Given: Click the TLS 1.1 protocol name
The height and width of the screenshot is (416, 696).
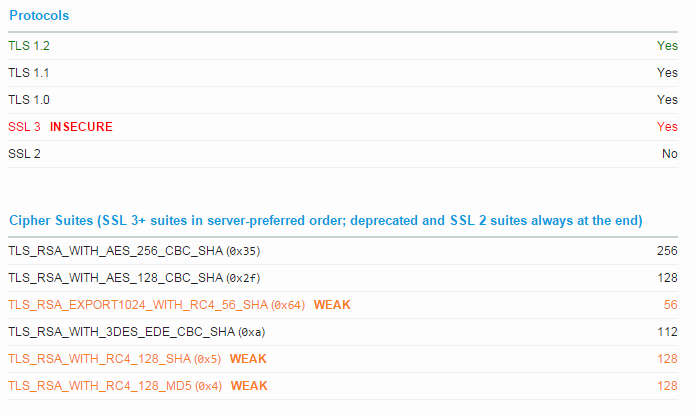Looking at the screenshot, I should 28,73.
